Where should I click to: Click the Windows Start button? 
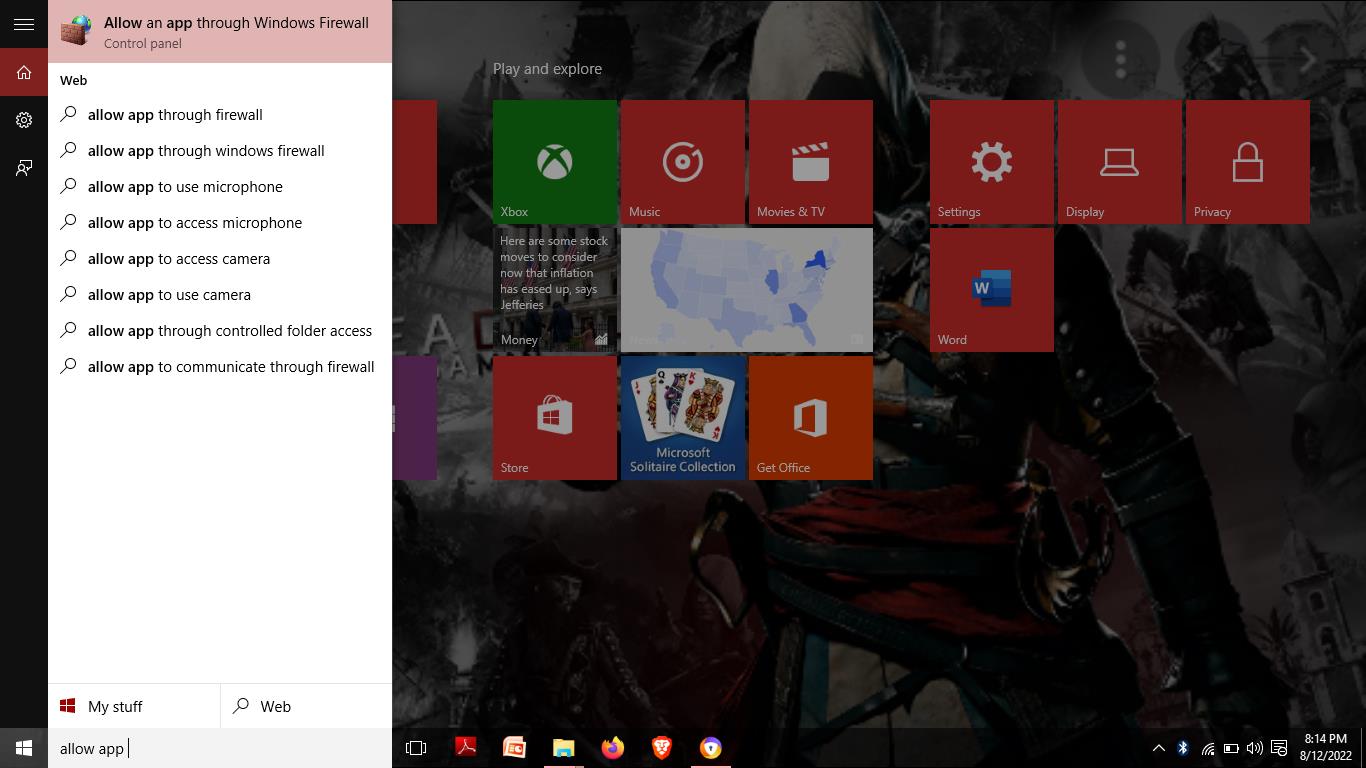[24, 748]
